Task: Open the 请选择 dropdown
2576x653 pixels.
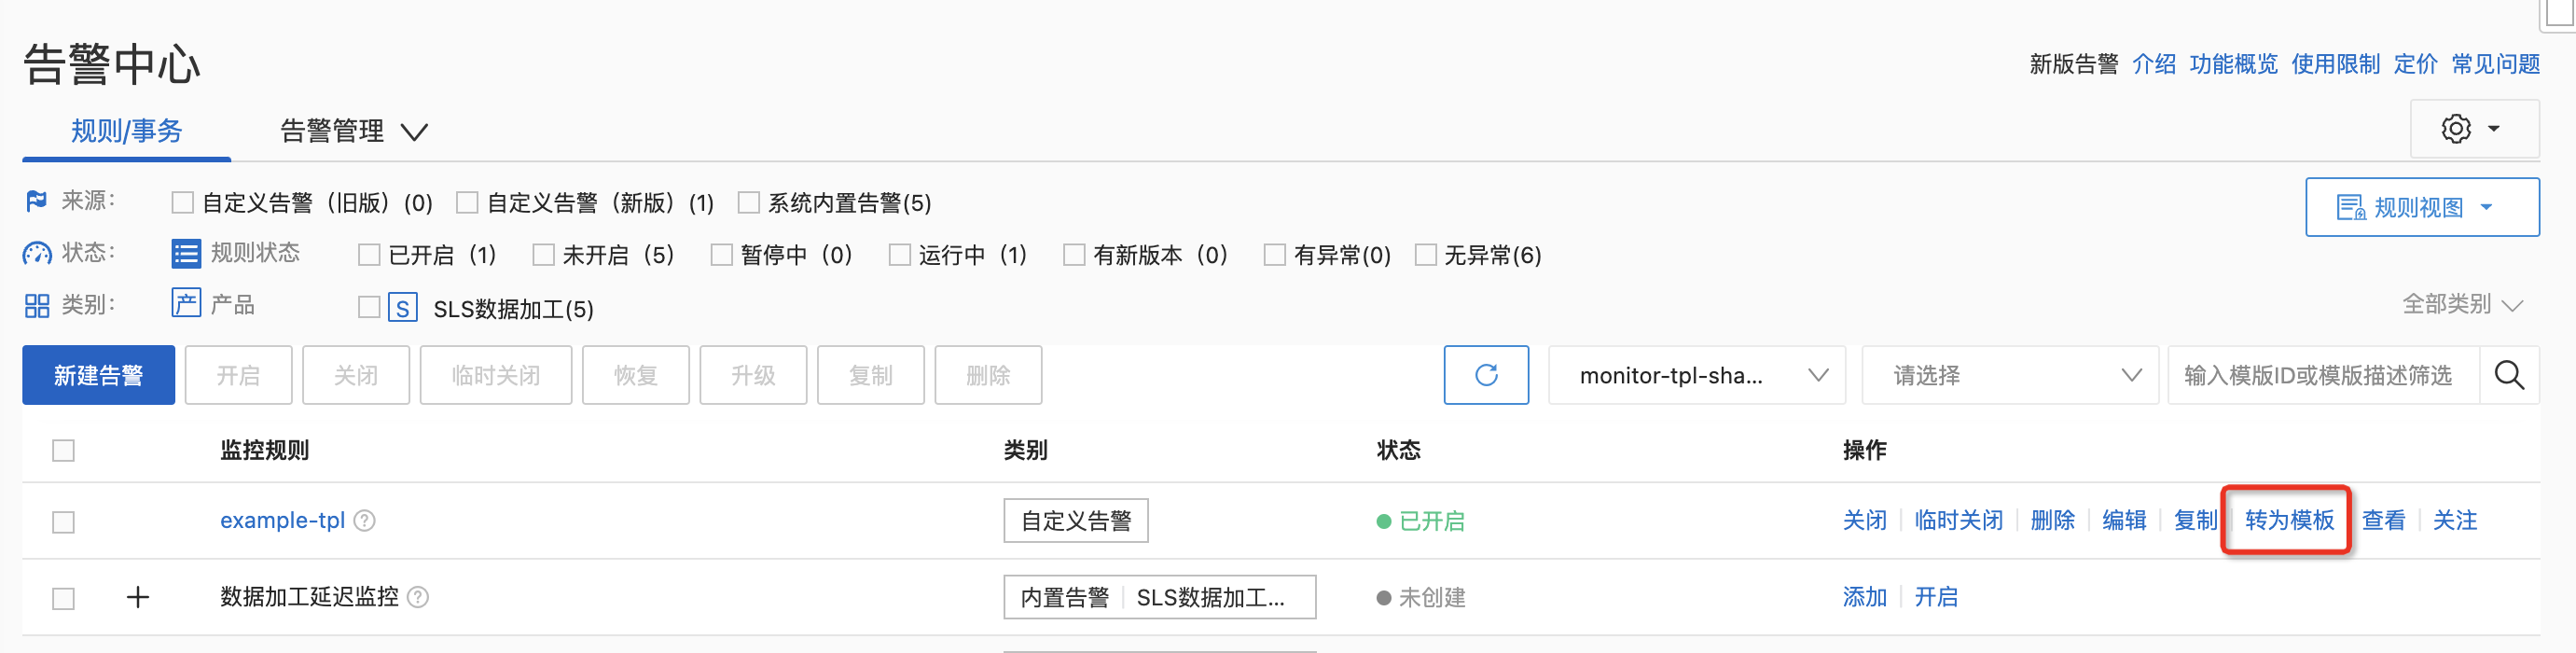Action: pos(2010,375)
